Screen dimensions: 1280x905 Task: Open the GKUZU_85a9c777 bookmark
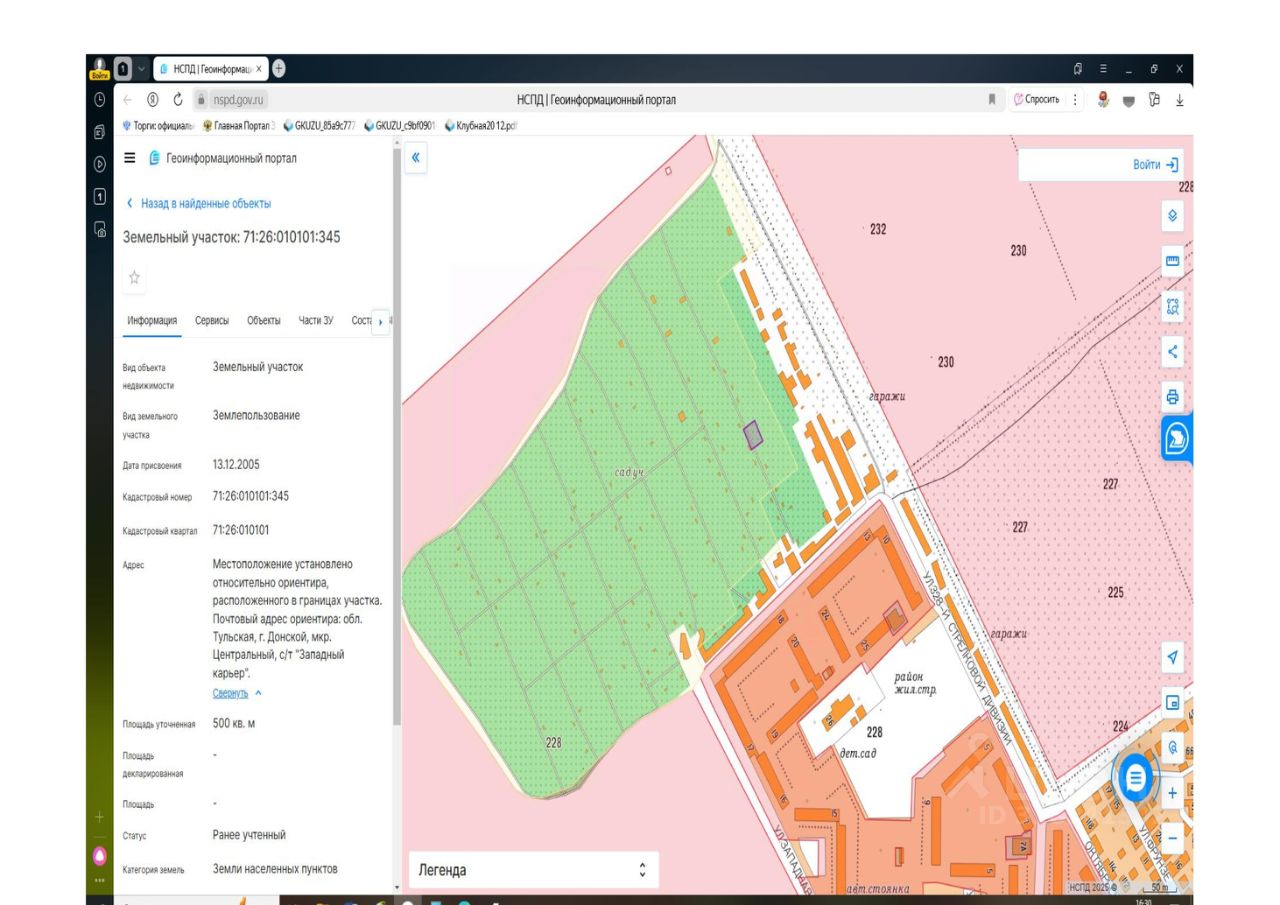click(320, 126)
